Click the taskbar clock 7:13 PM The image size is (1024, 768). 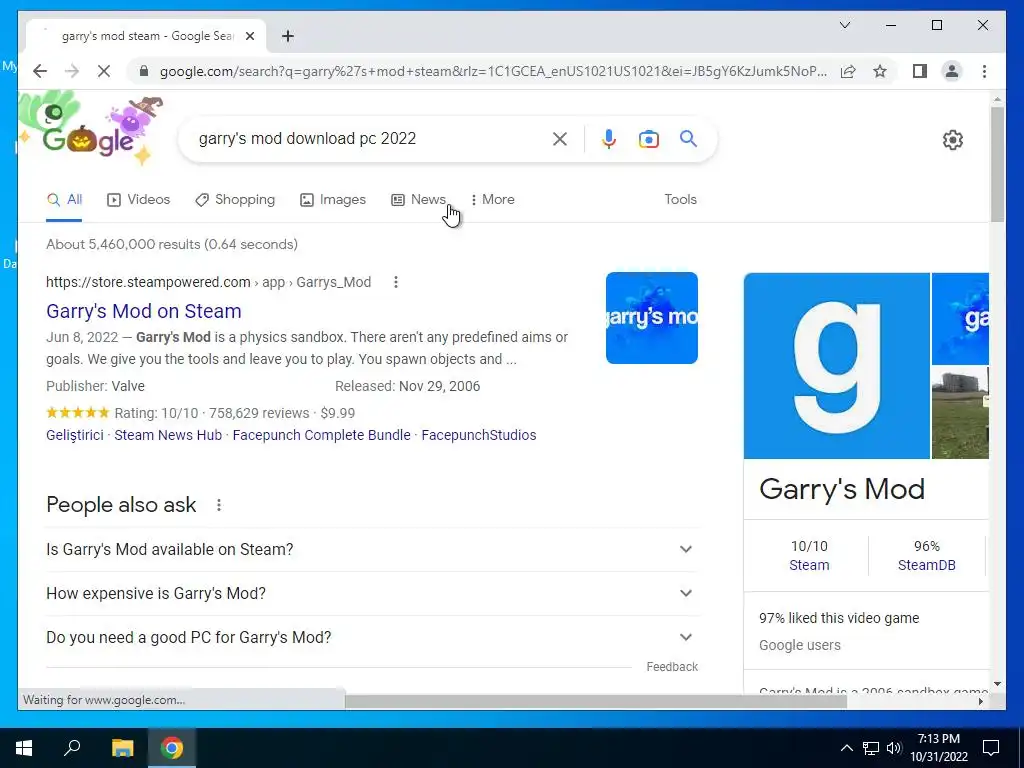(938, 748)
